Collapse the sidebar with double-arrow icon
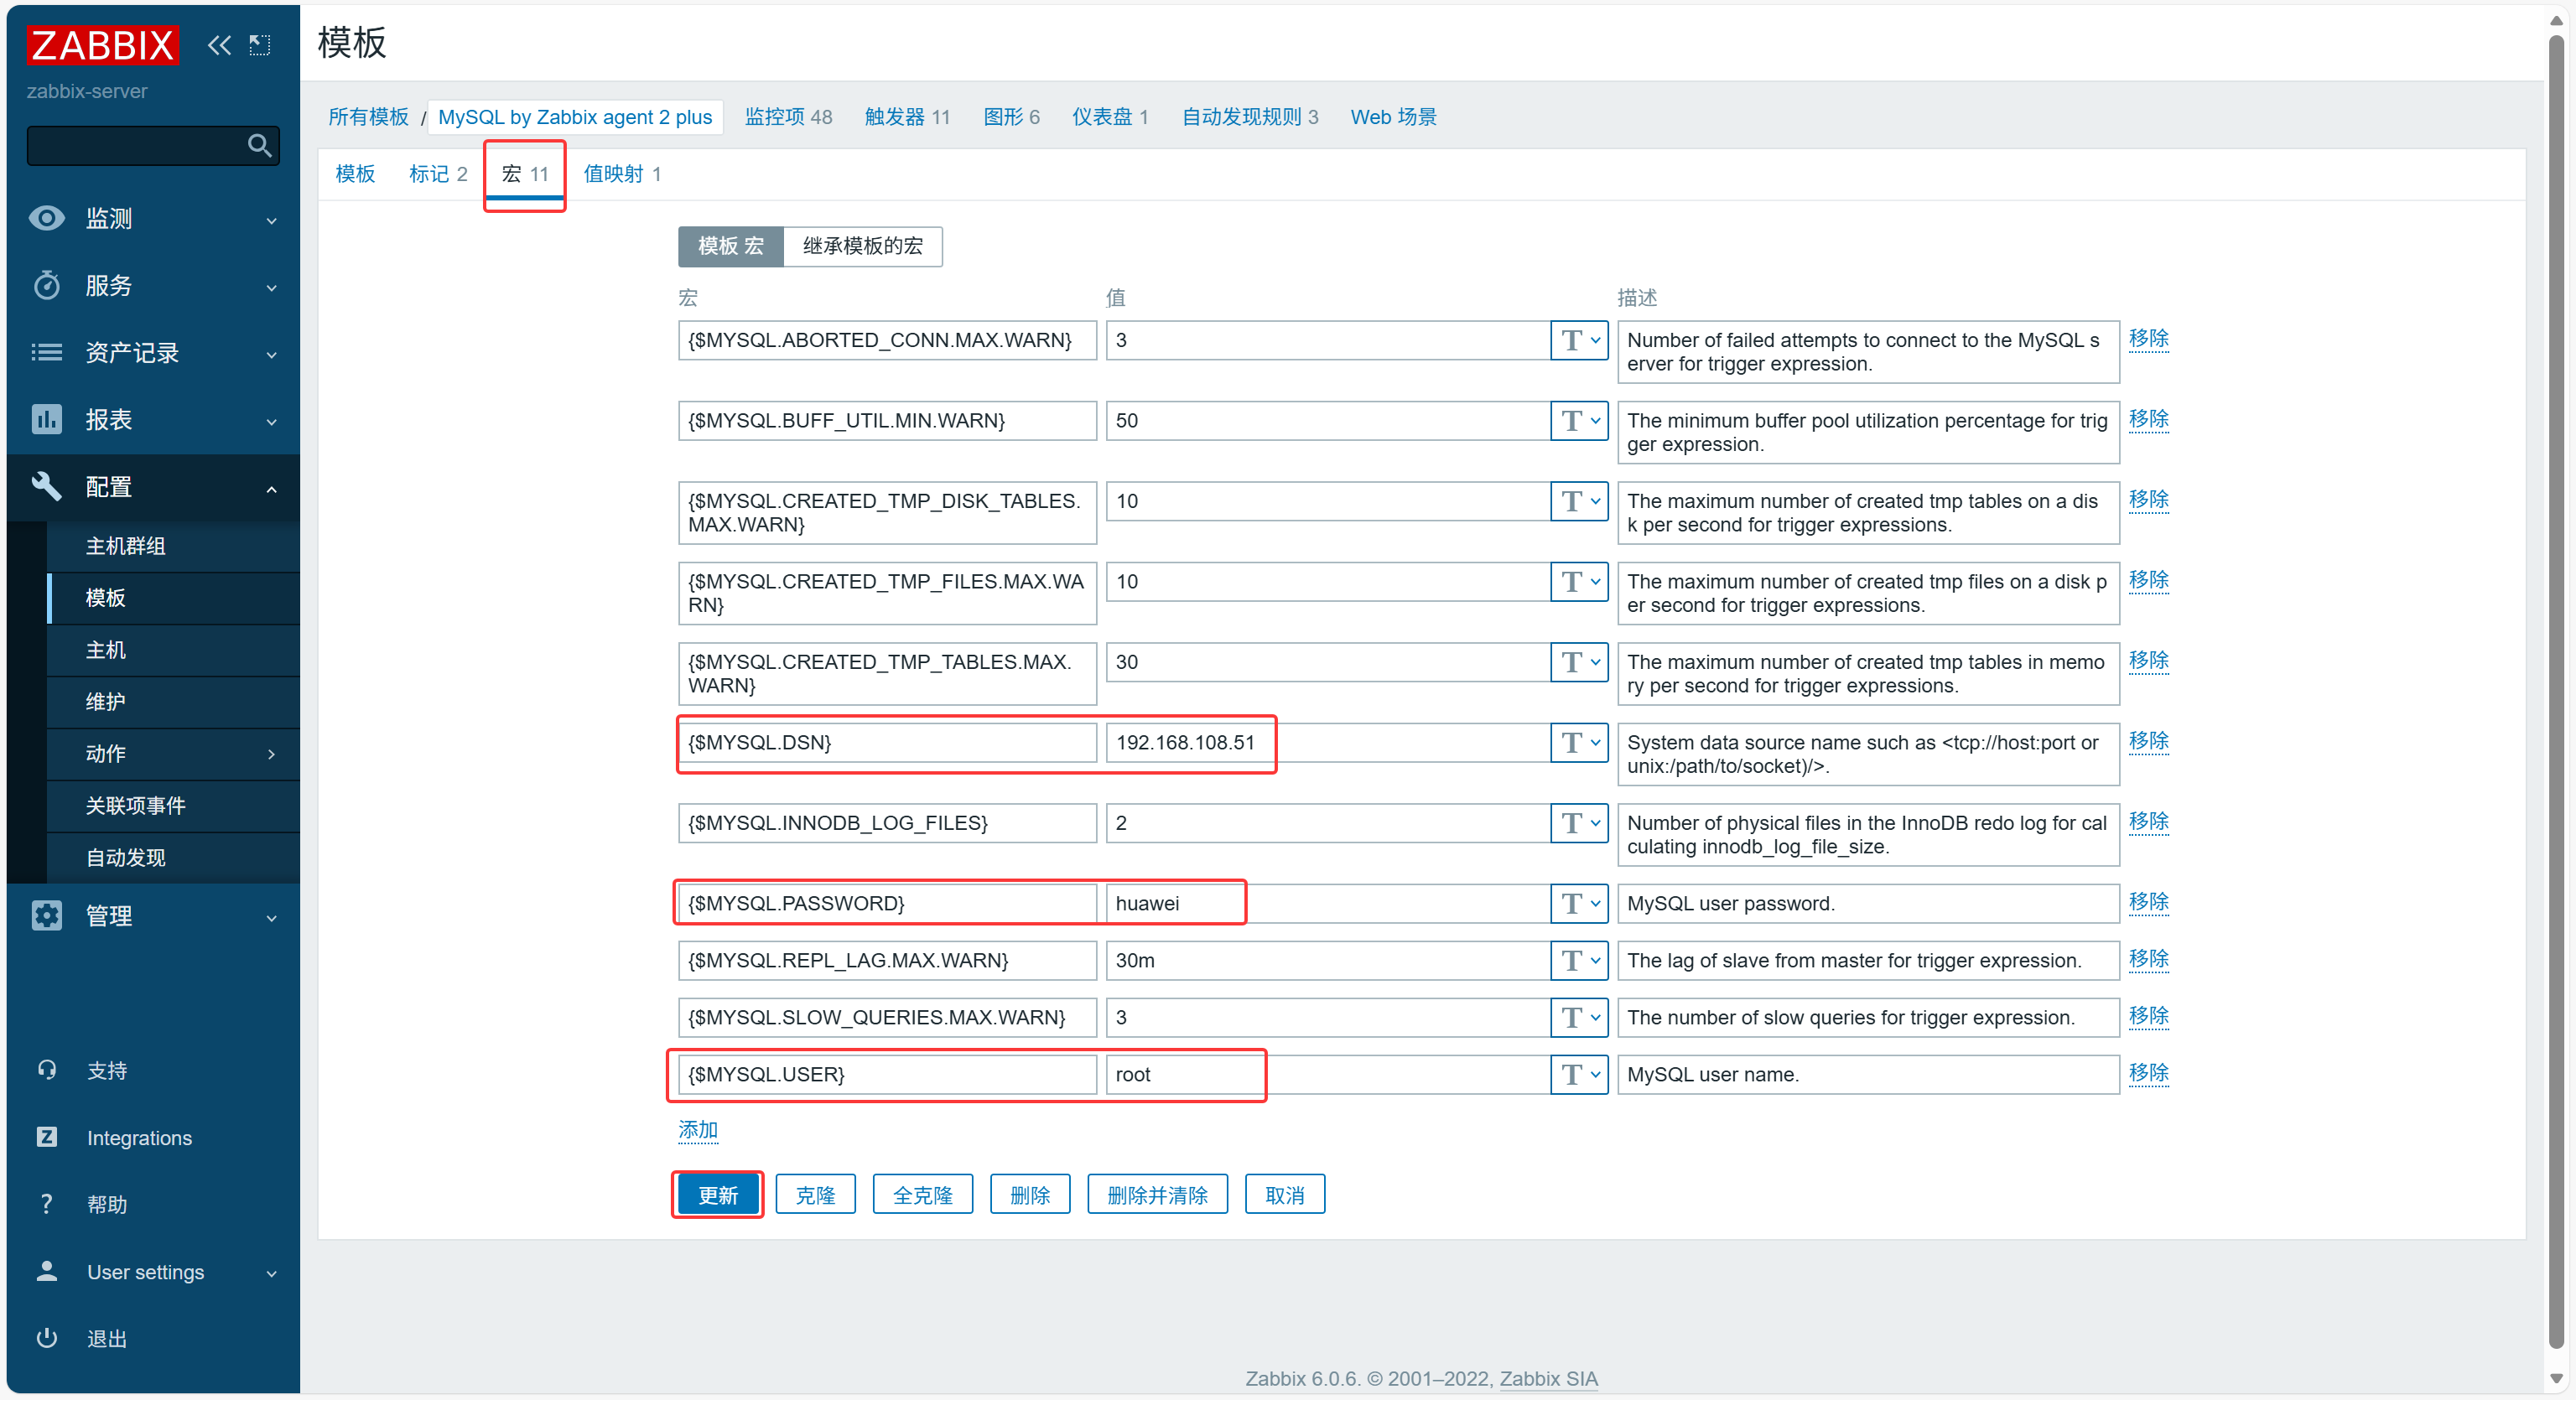Viewport: 2576px width, 1405px height. tap(219, 45)
